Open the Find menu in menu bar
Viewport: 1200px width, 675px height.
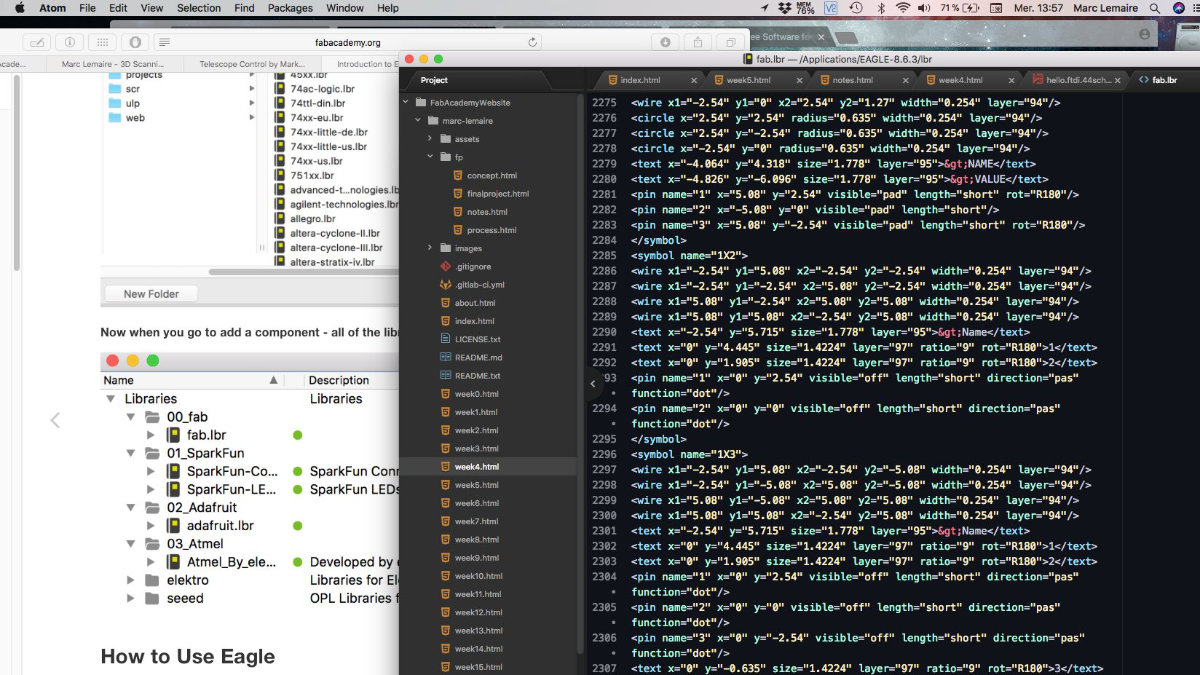(x=244, y=8)
